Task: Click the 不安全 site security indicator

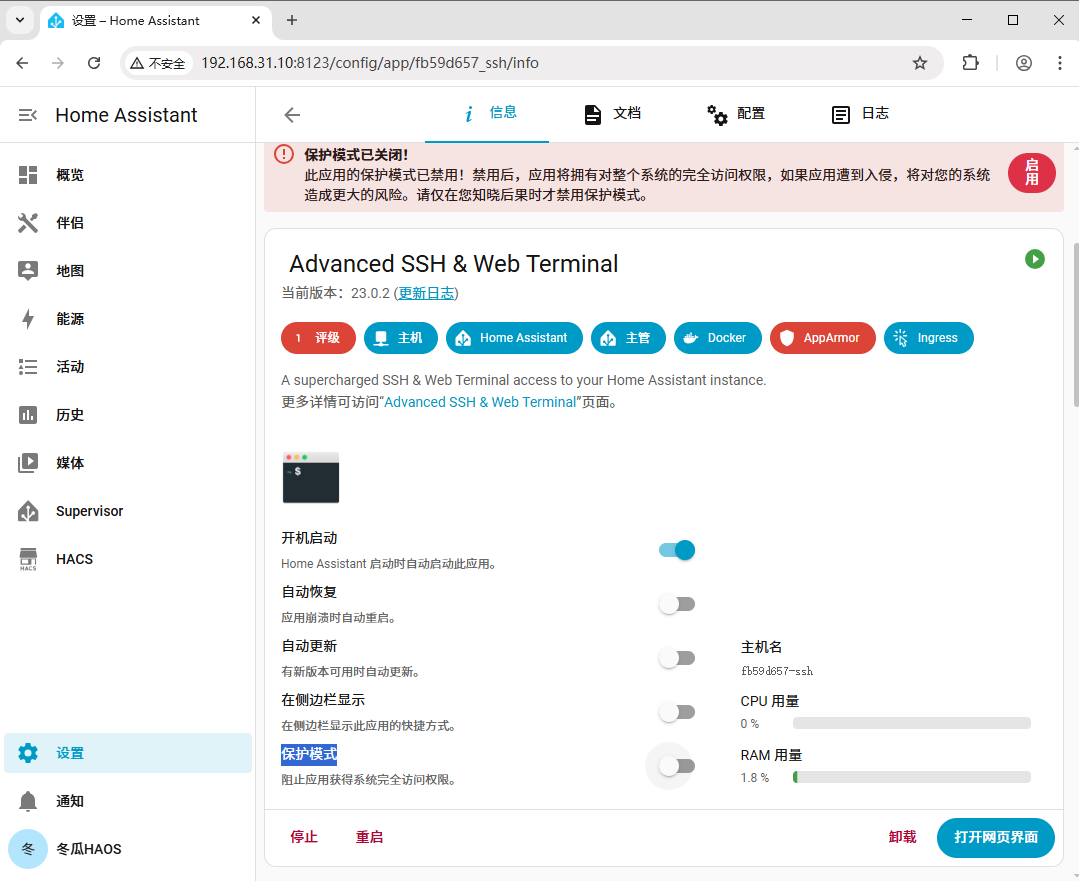Action: tap(158, 63)
